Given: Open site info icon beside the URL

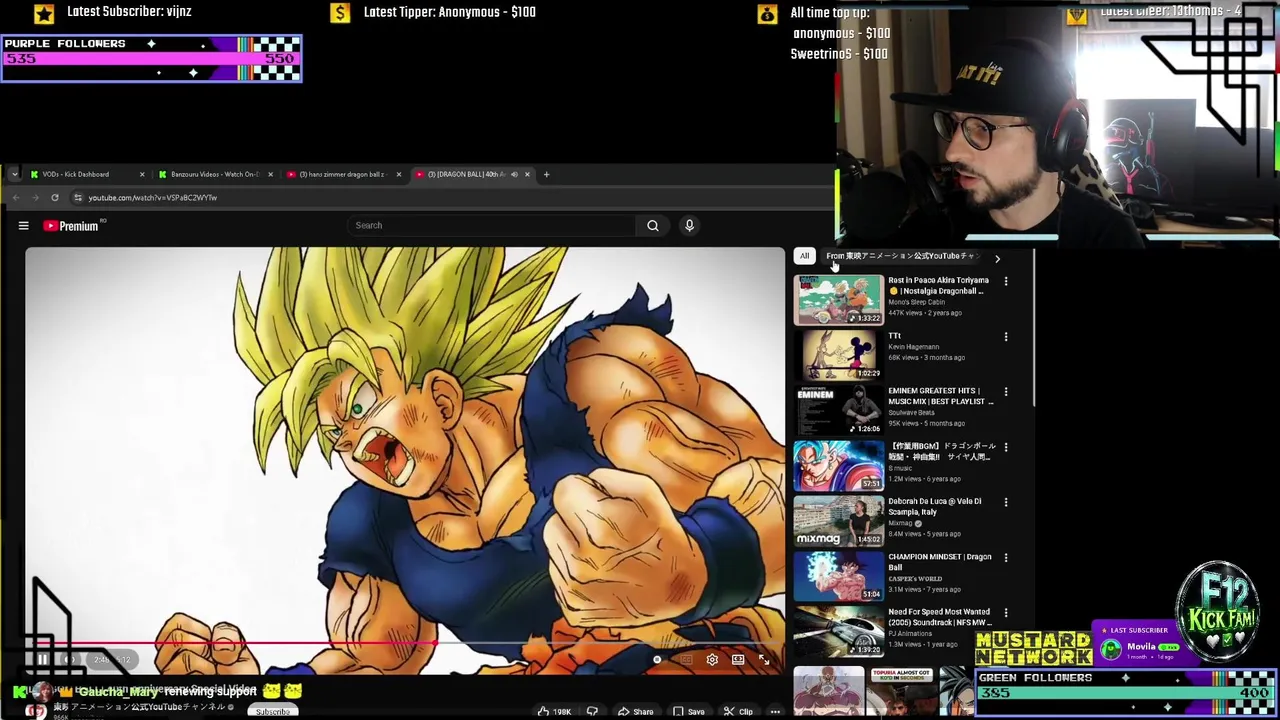Looking at the screenshot, I should pyautogui.click(x=78, y=198).
